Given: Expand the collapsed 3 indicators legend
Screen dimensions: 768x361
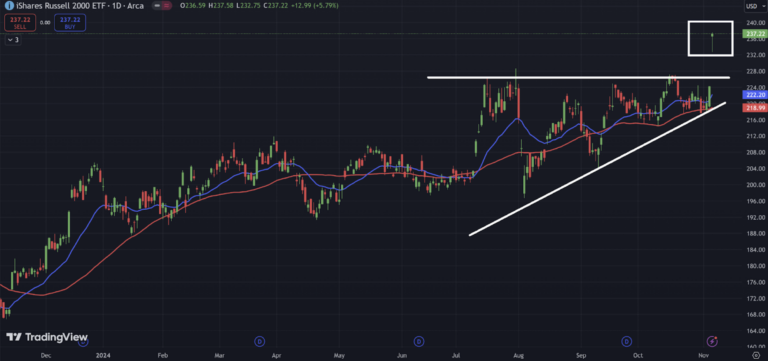Looking at the screenshot, I should coord(12,40).
